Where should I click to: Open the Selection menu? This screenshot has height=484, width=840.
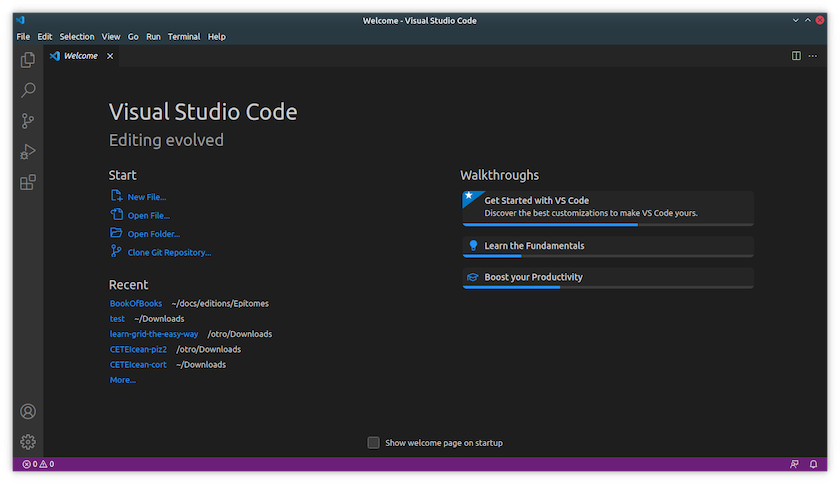pos(76,37)
